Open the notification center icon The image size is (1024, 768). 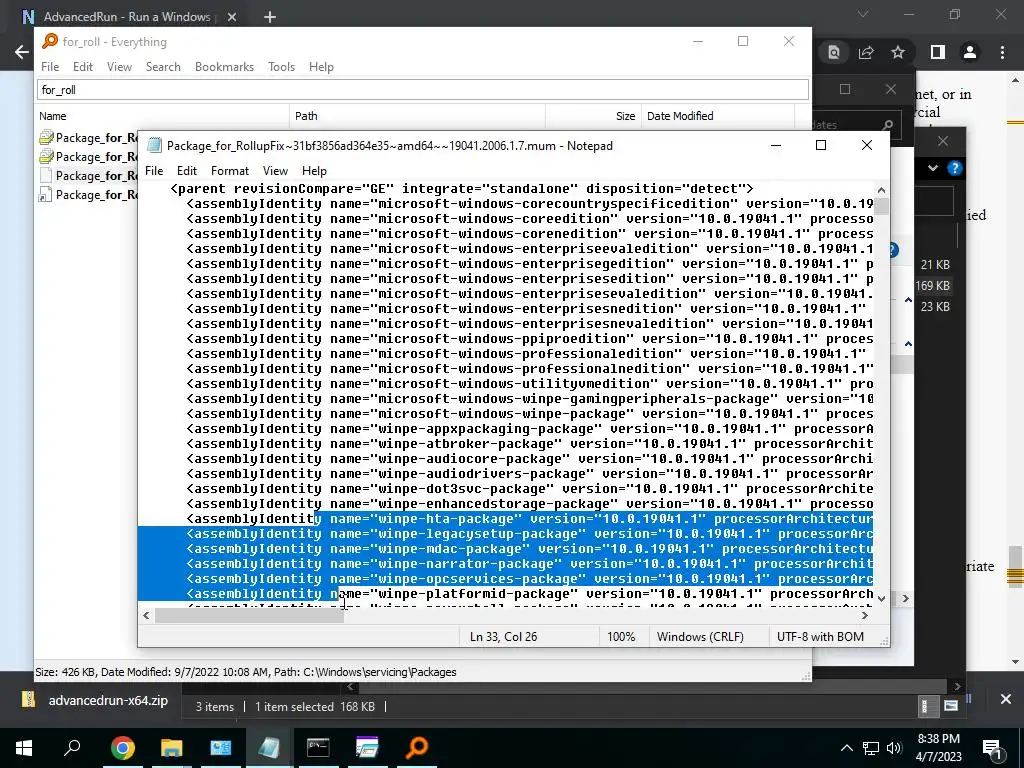point(992,748)
